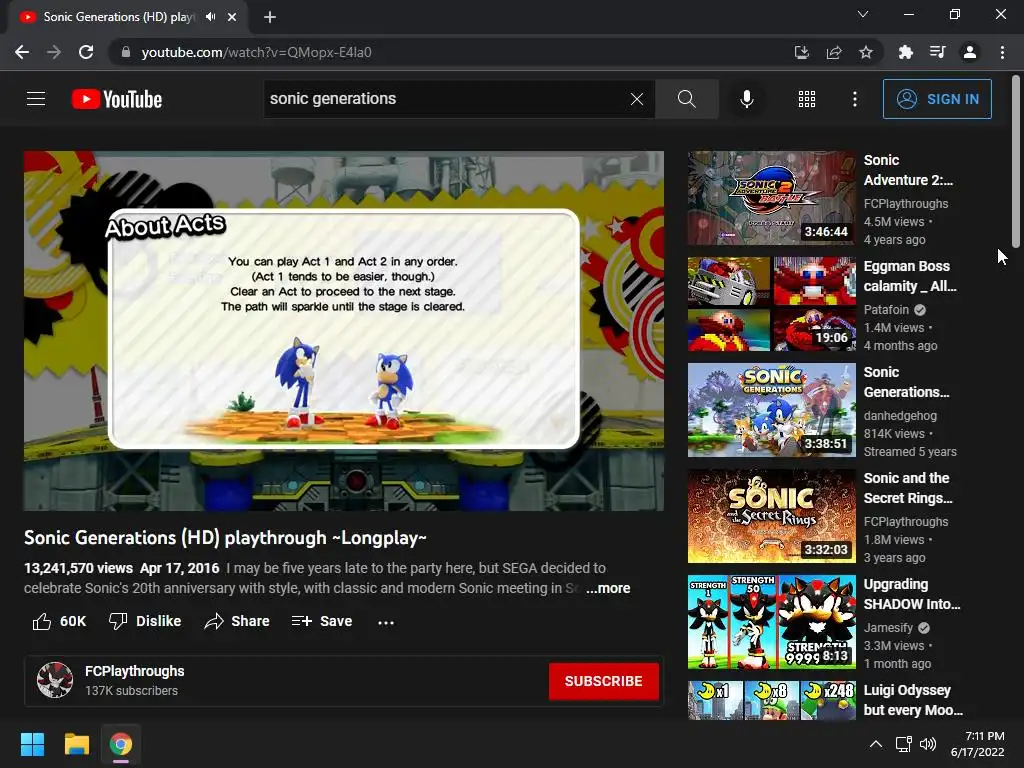Open File Explorer from taskbar

pos(76,744)
